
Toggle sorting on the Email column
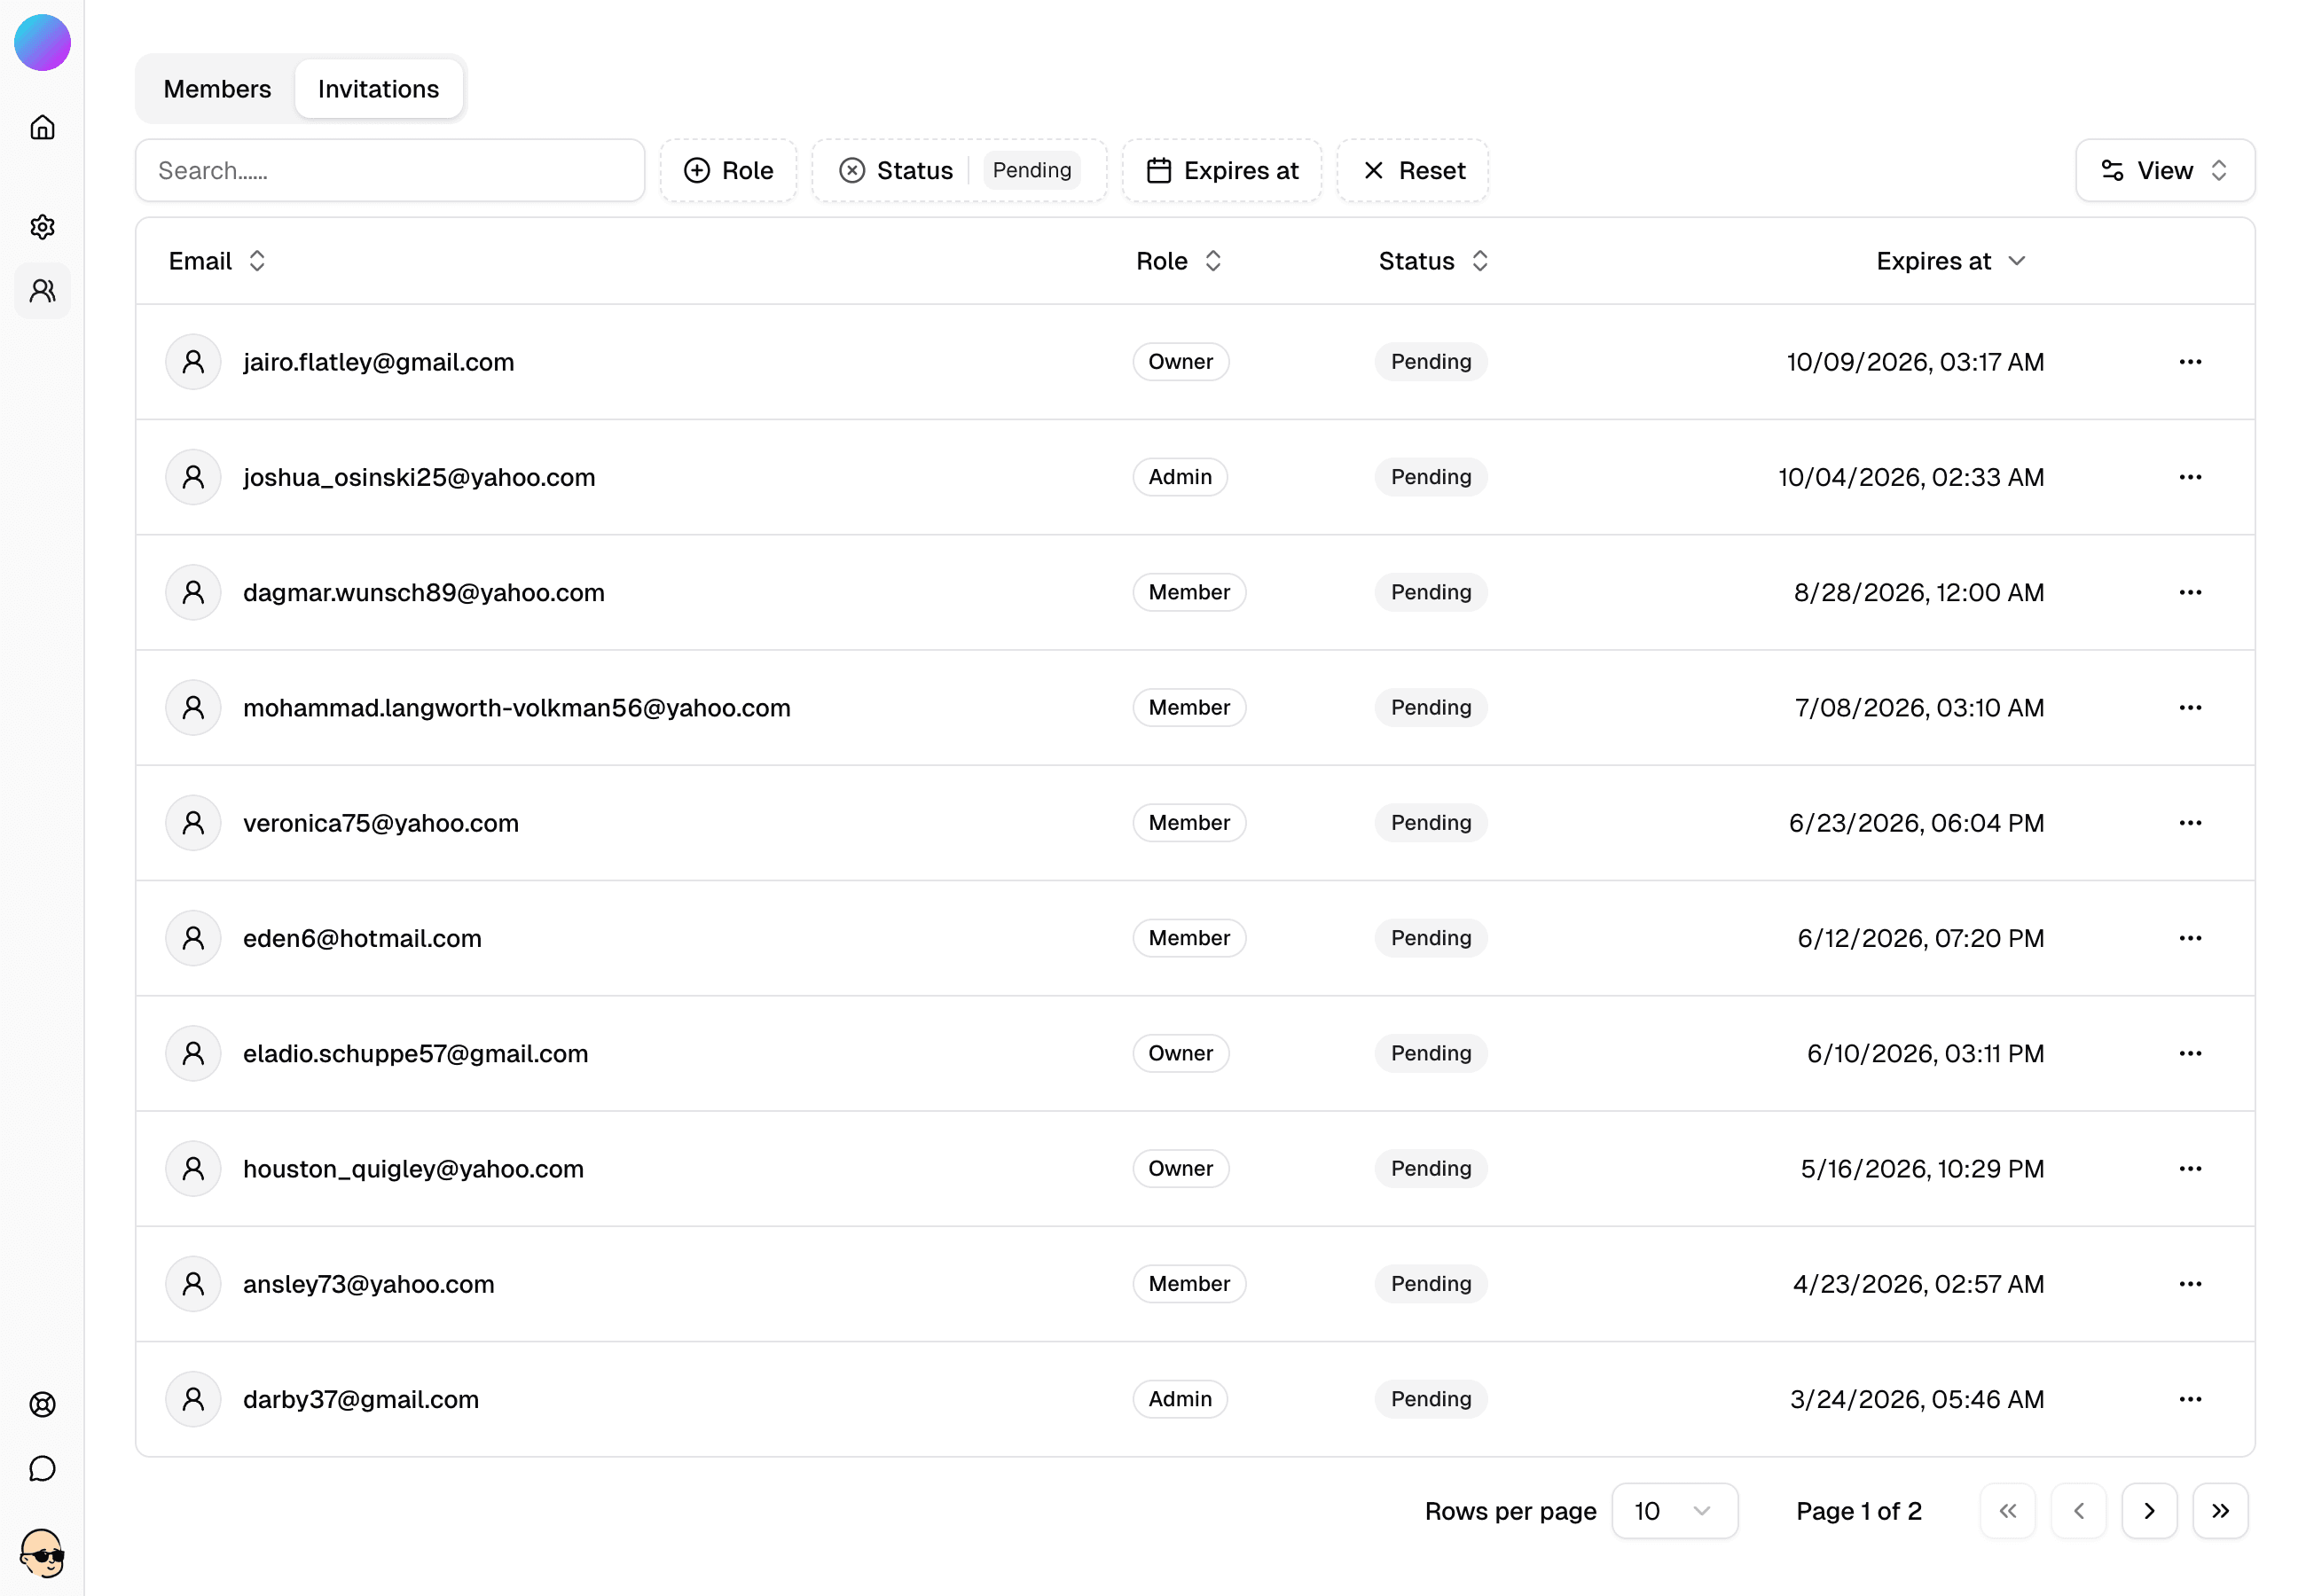tap(257, 260)
